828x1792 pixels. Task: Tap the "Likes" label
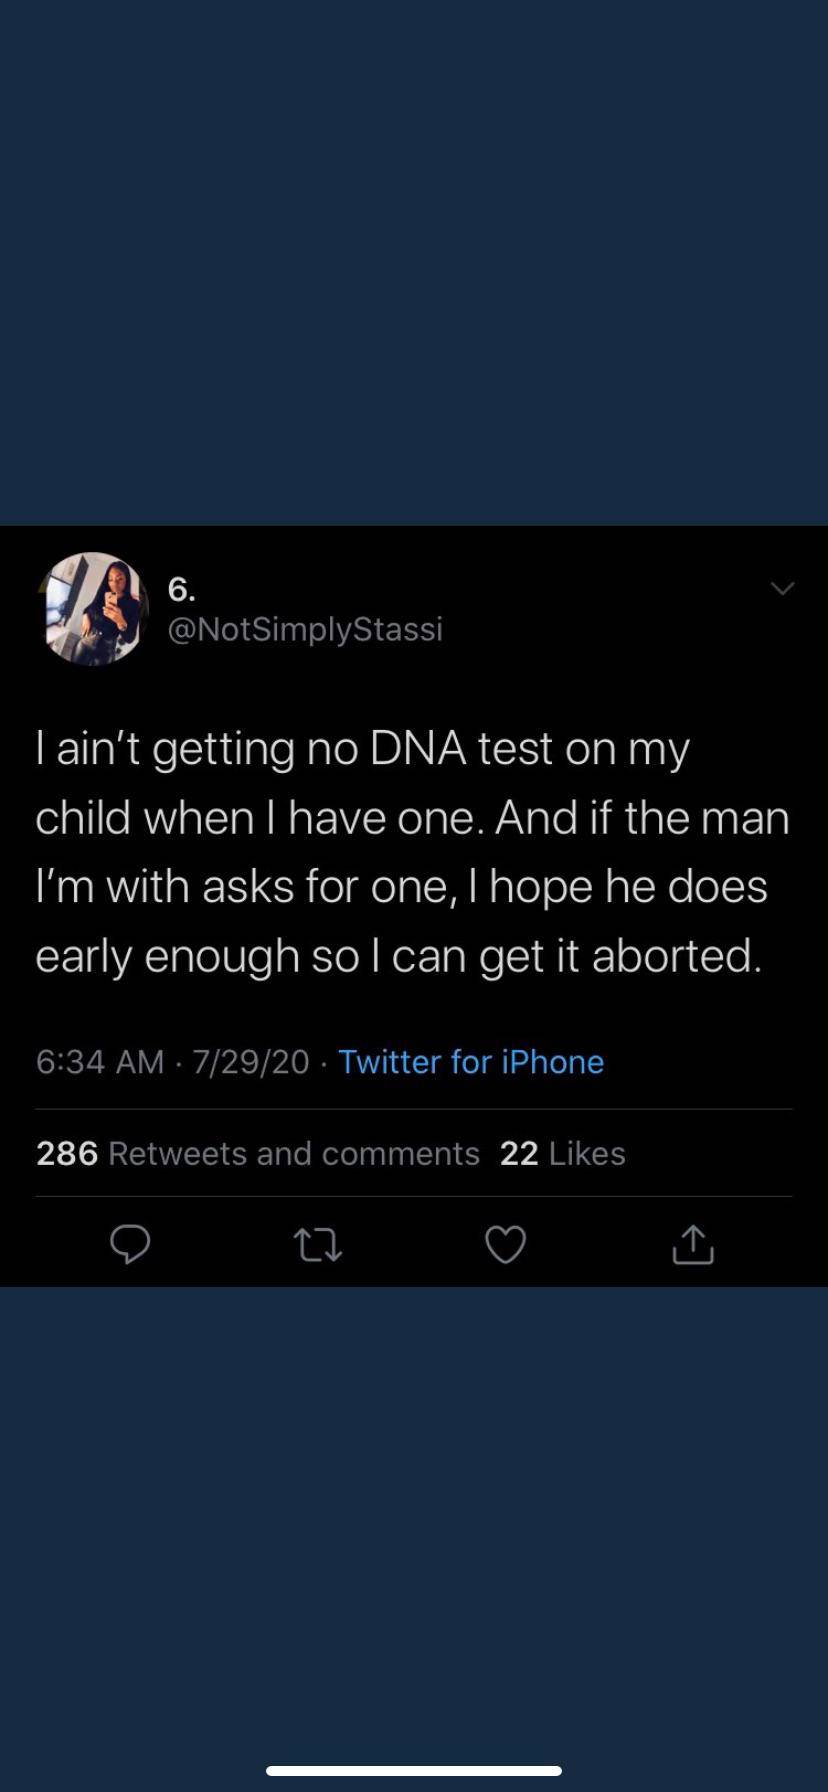point(587,1153)
